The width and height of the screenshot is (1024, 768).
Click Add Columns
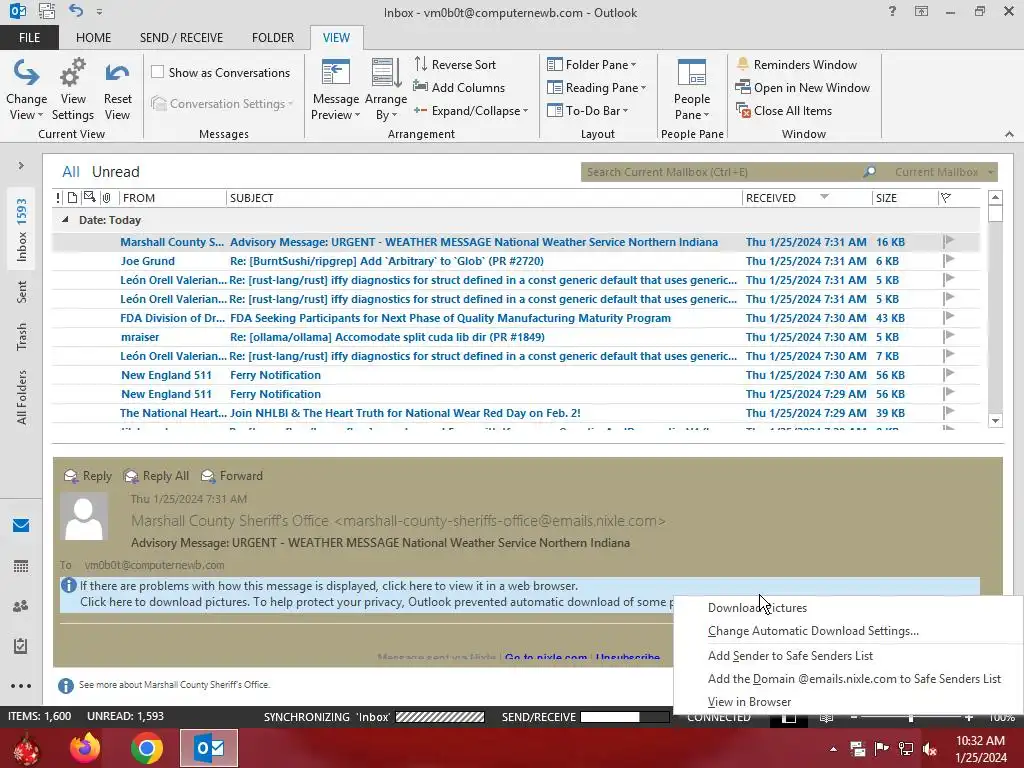tap(459, 88)
